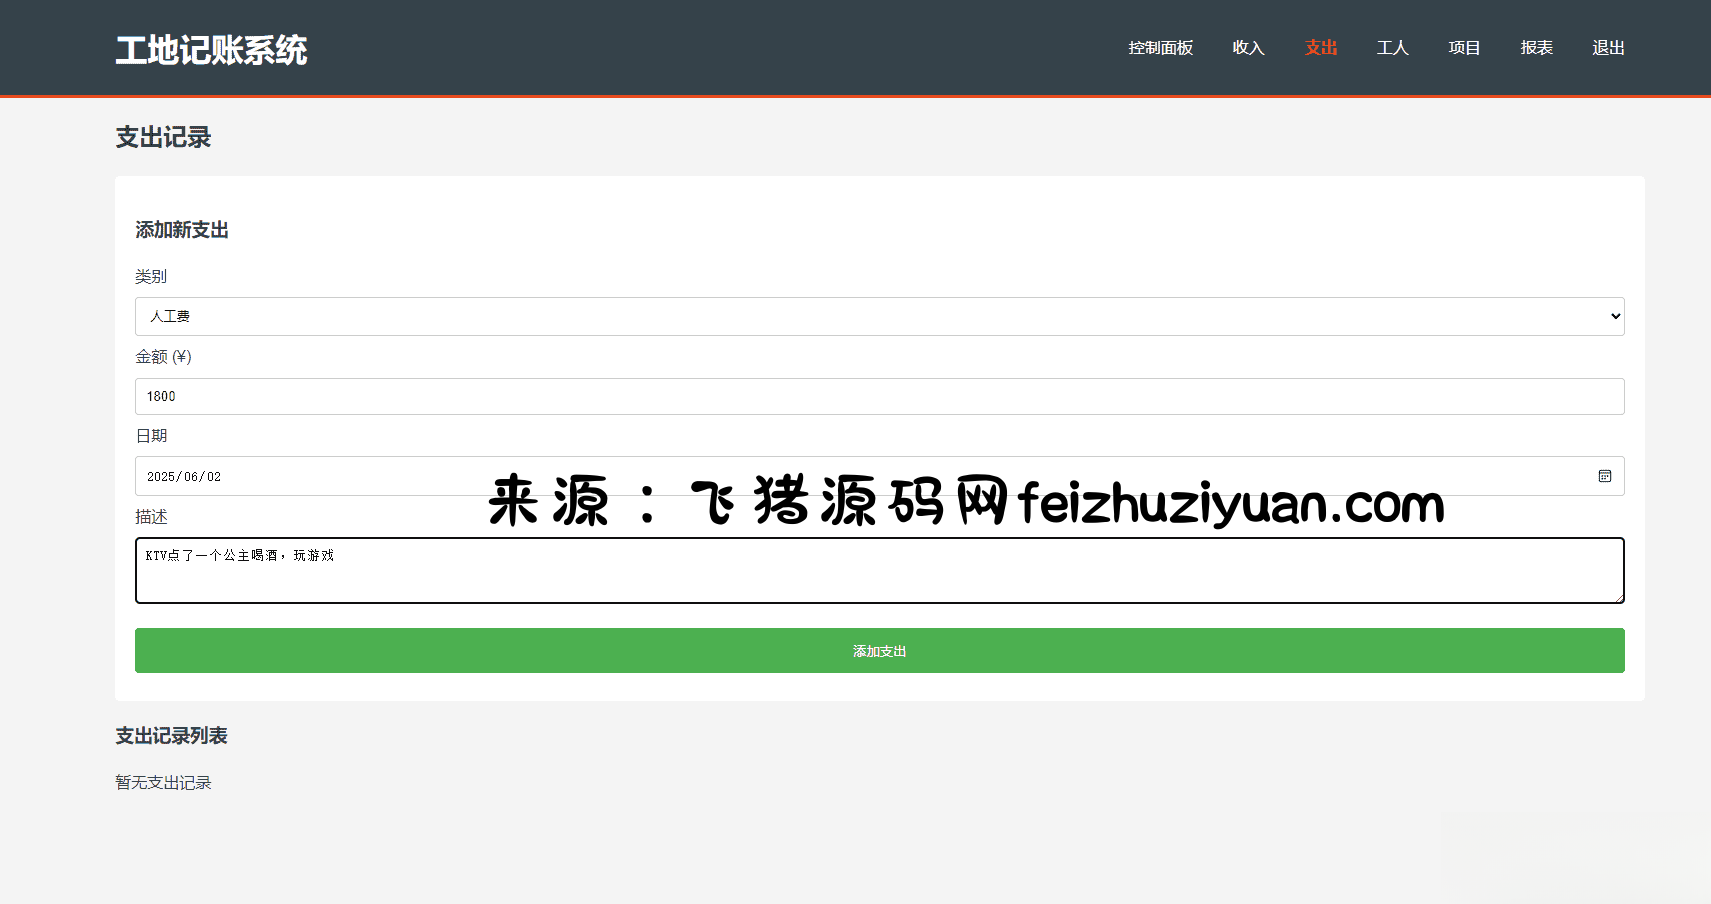Switch to the 收入 section
This screenshot has width=1711, height=904.
click(1248, 47)
